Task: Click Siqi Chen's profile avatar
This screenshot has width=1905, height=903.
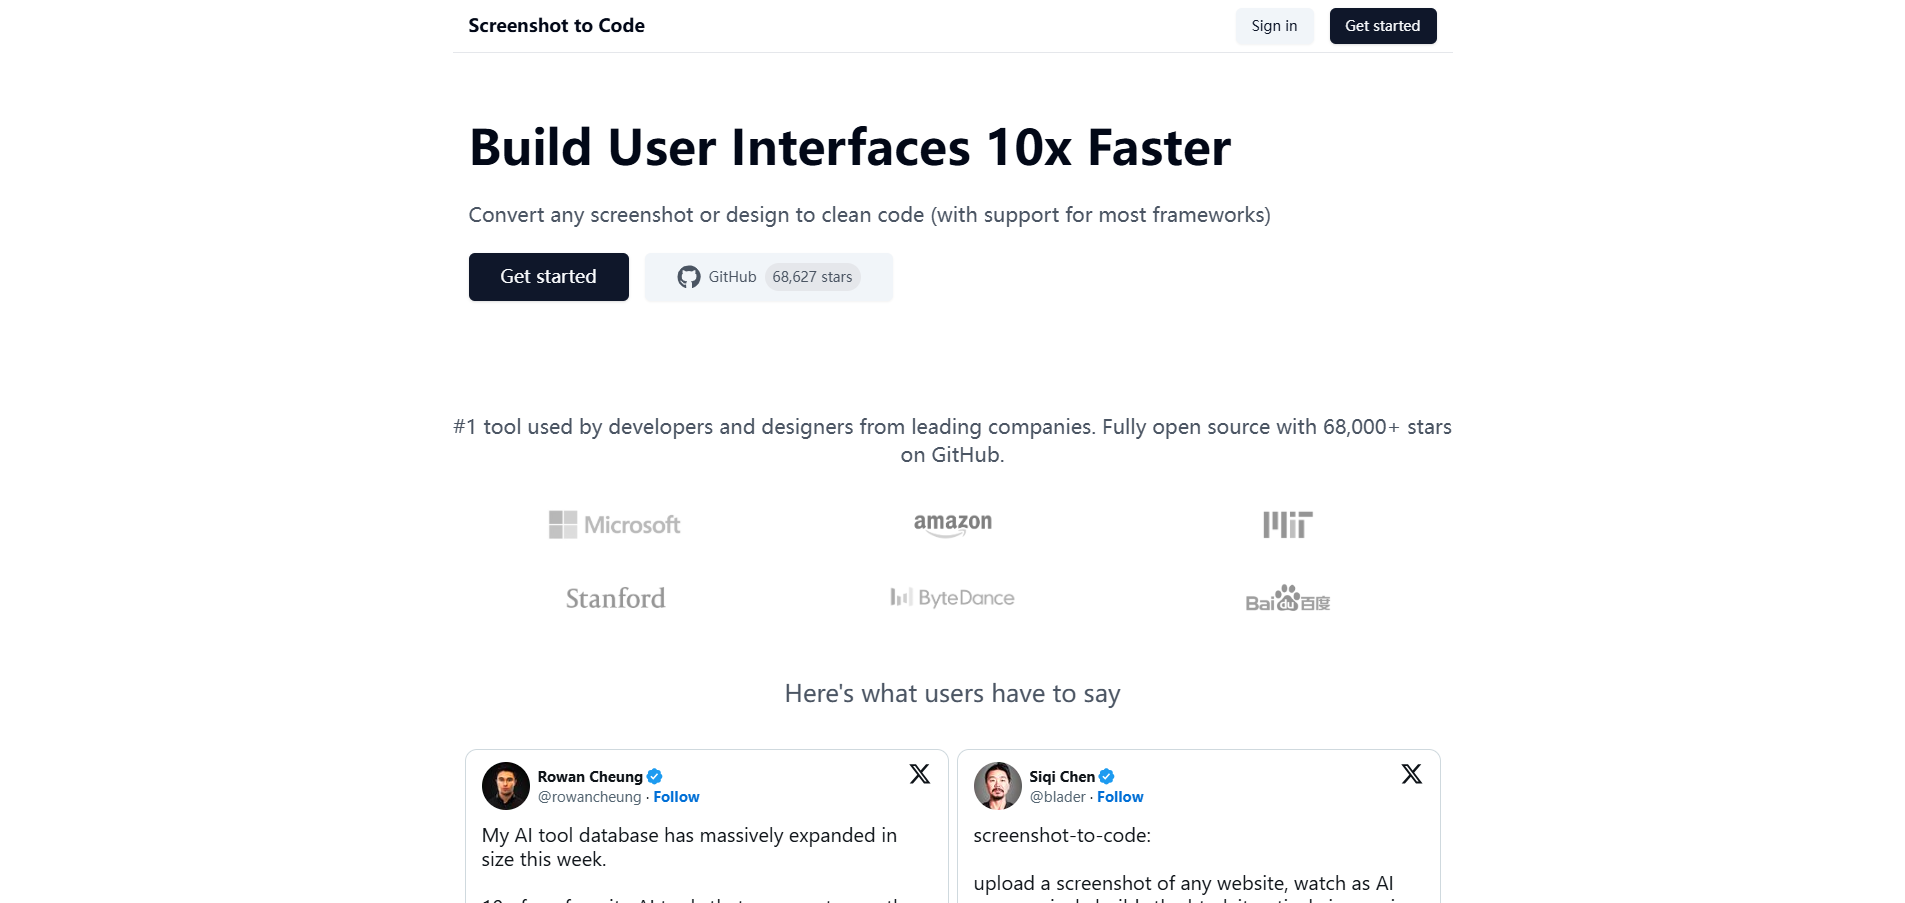Action: coord(997,786)
